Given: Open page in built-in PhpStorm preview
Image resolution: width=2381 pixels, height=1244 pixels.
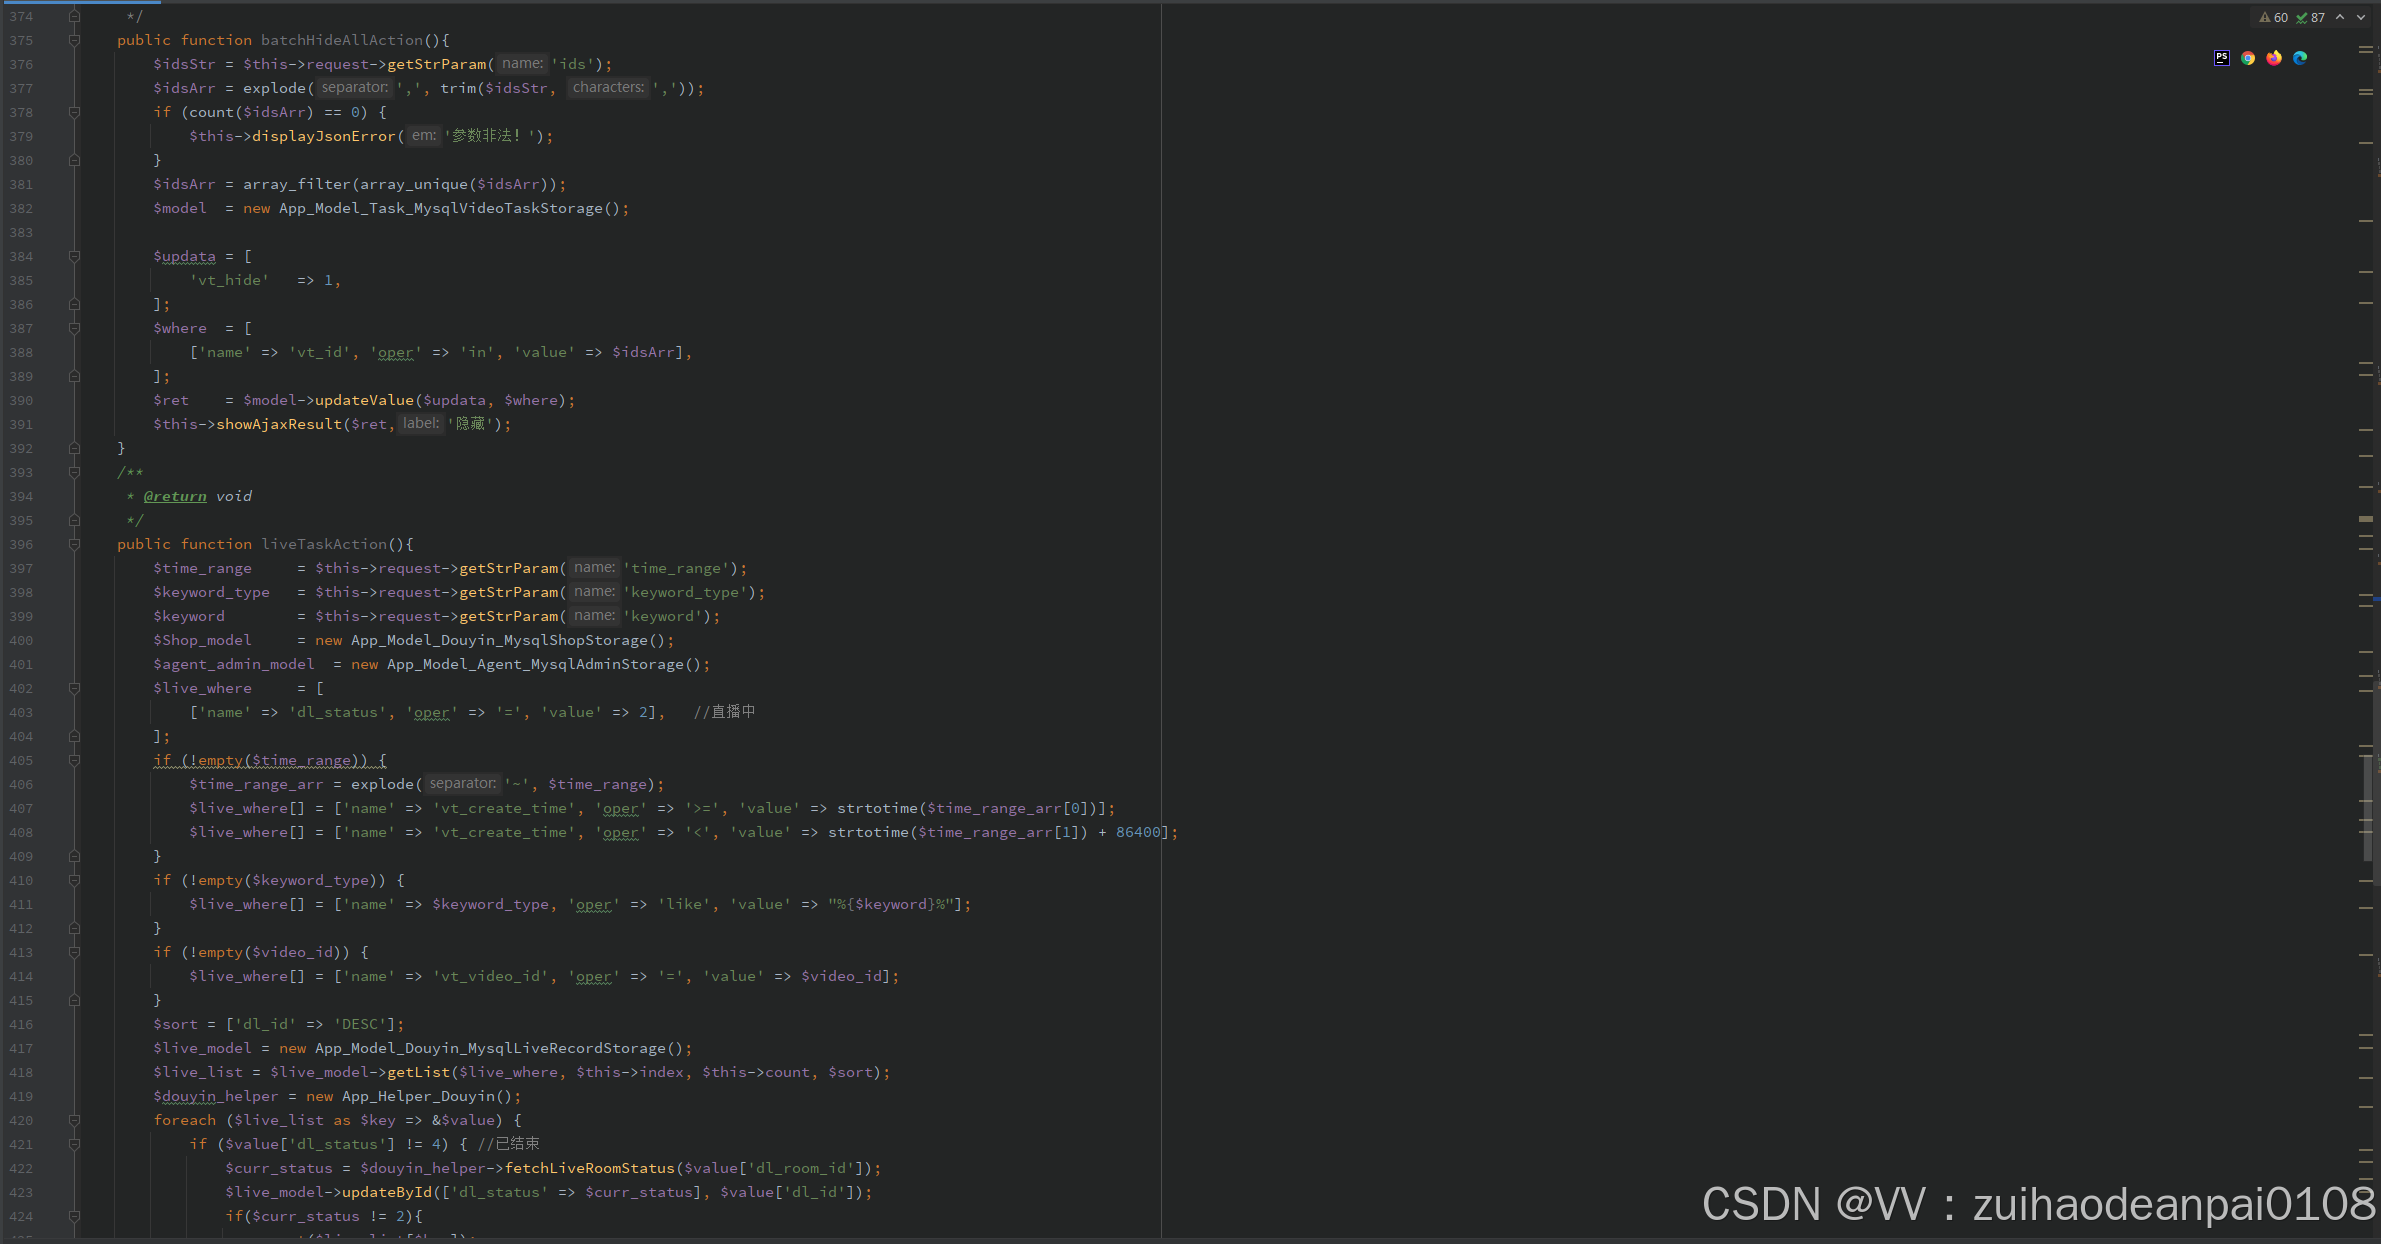Looking at the screenshot, I should coord(2221,58).
